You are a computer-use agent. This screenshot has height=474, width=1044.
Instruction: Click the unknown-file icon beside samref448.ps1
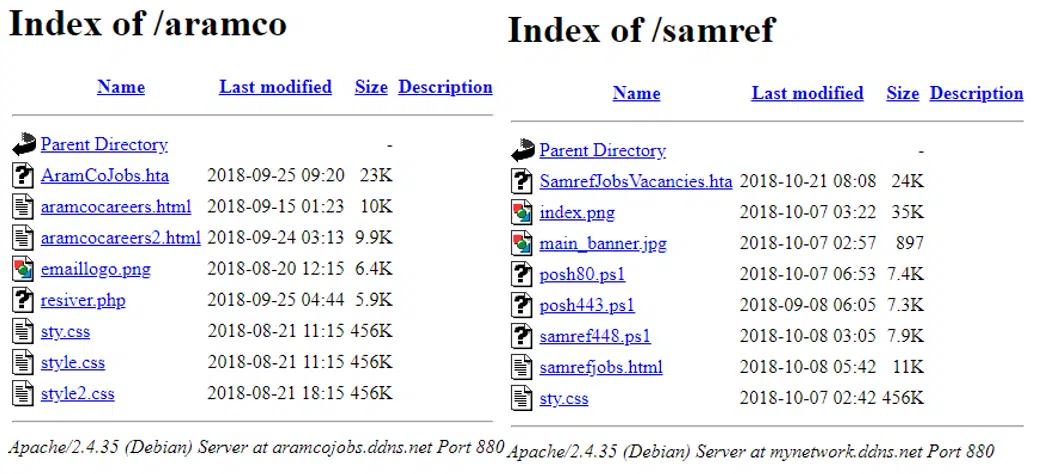[522, 336]
